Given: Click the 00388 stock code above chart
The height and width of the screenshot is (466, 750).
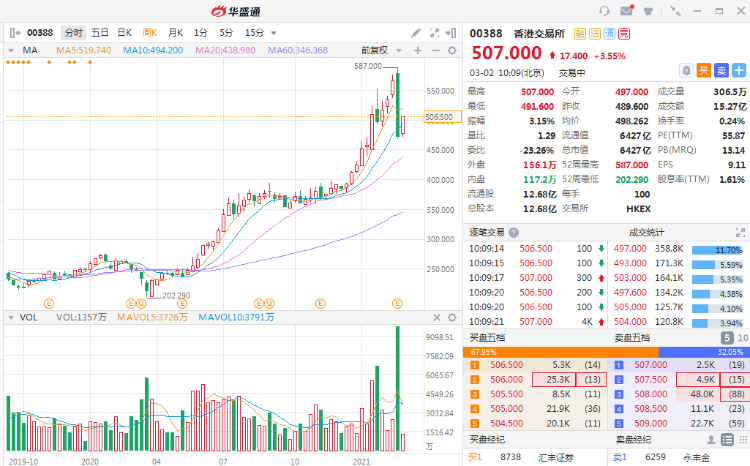Looking at the screenshot, I should (x=40, y=33).
